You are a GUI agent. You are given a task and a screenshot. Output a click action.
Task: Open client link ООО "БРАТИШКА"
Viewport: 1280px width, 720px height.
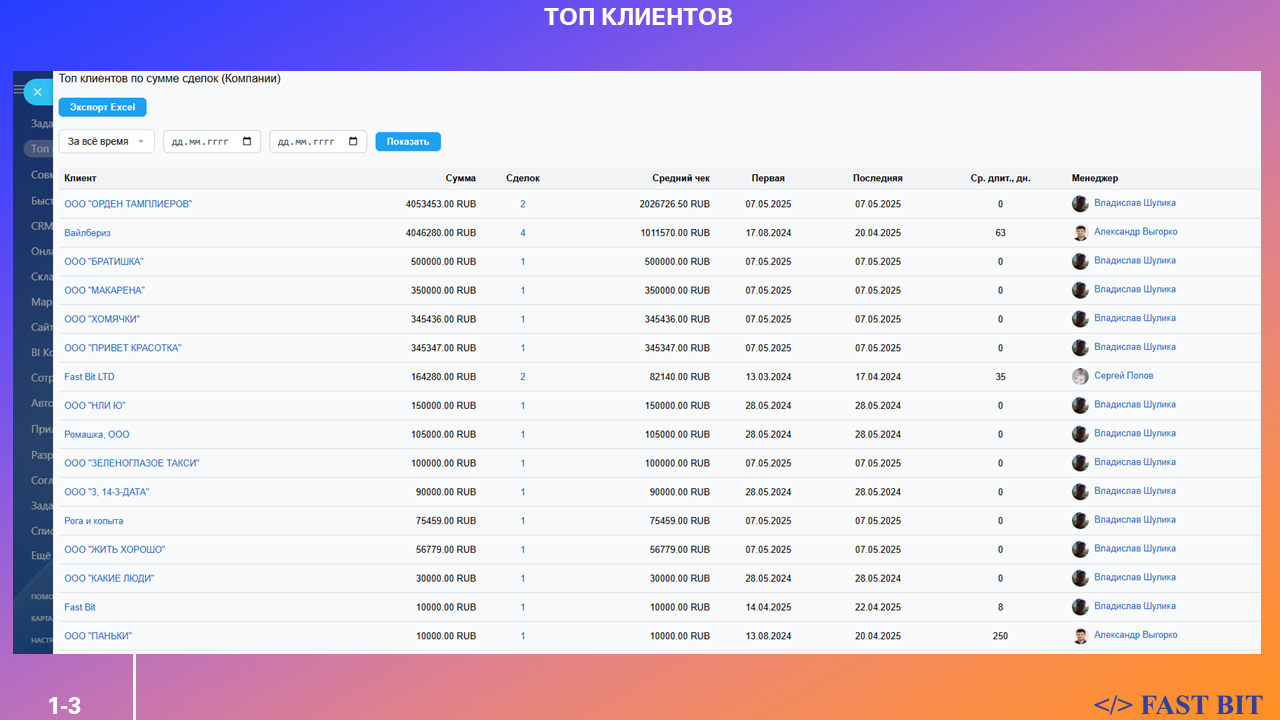click(x=104, y=262)
